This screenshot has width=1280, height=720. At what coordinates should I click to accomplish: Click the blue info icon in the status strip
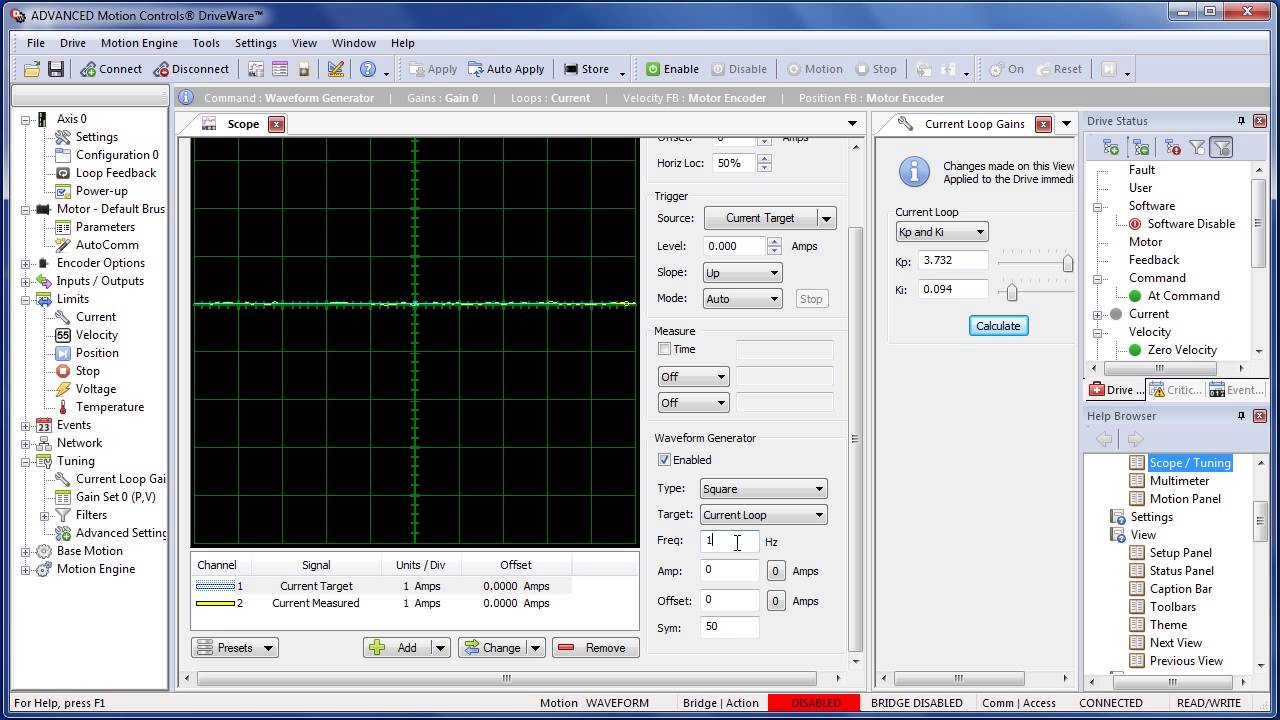pos(186,98)
